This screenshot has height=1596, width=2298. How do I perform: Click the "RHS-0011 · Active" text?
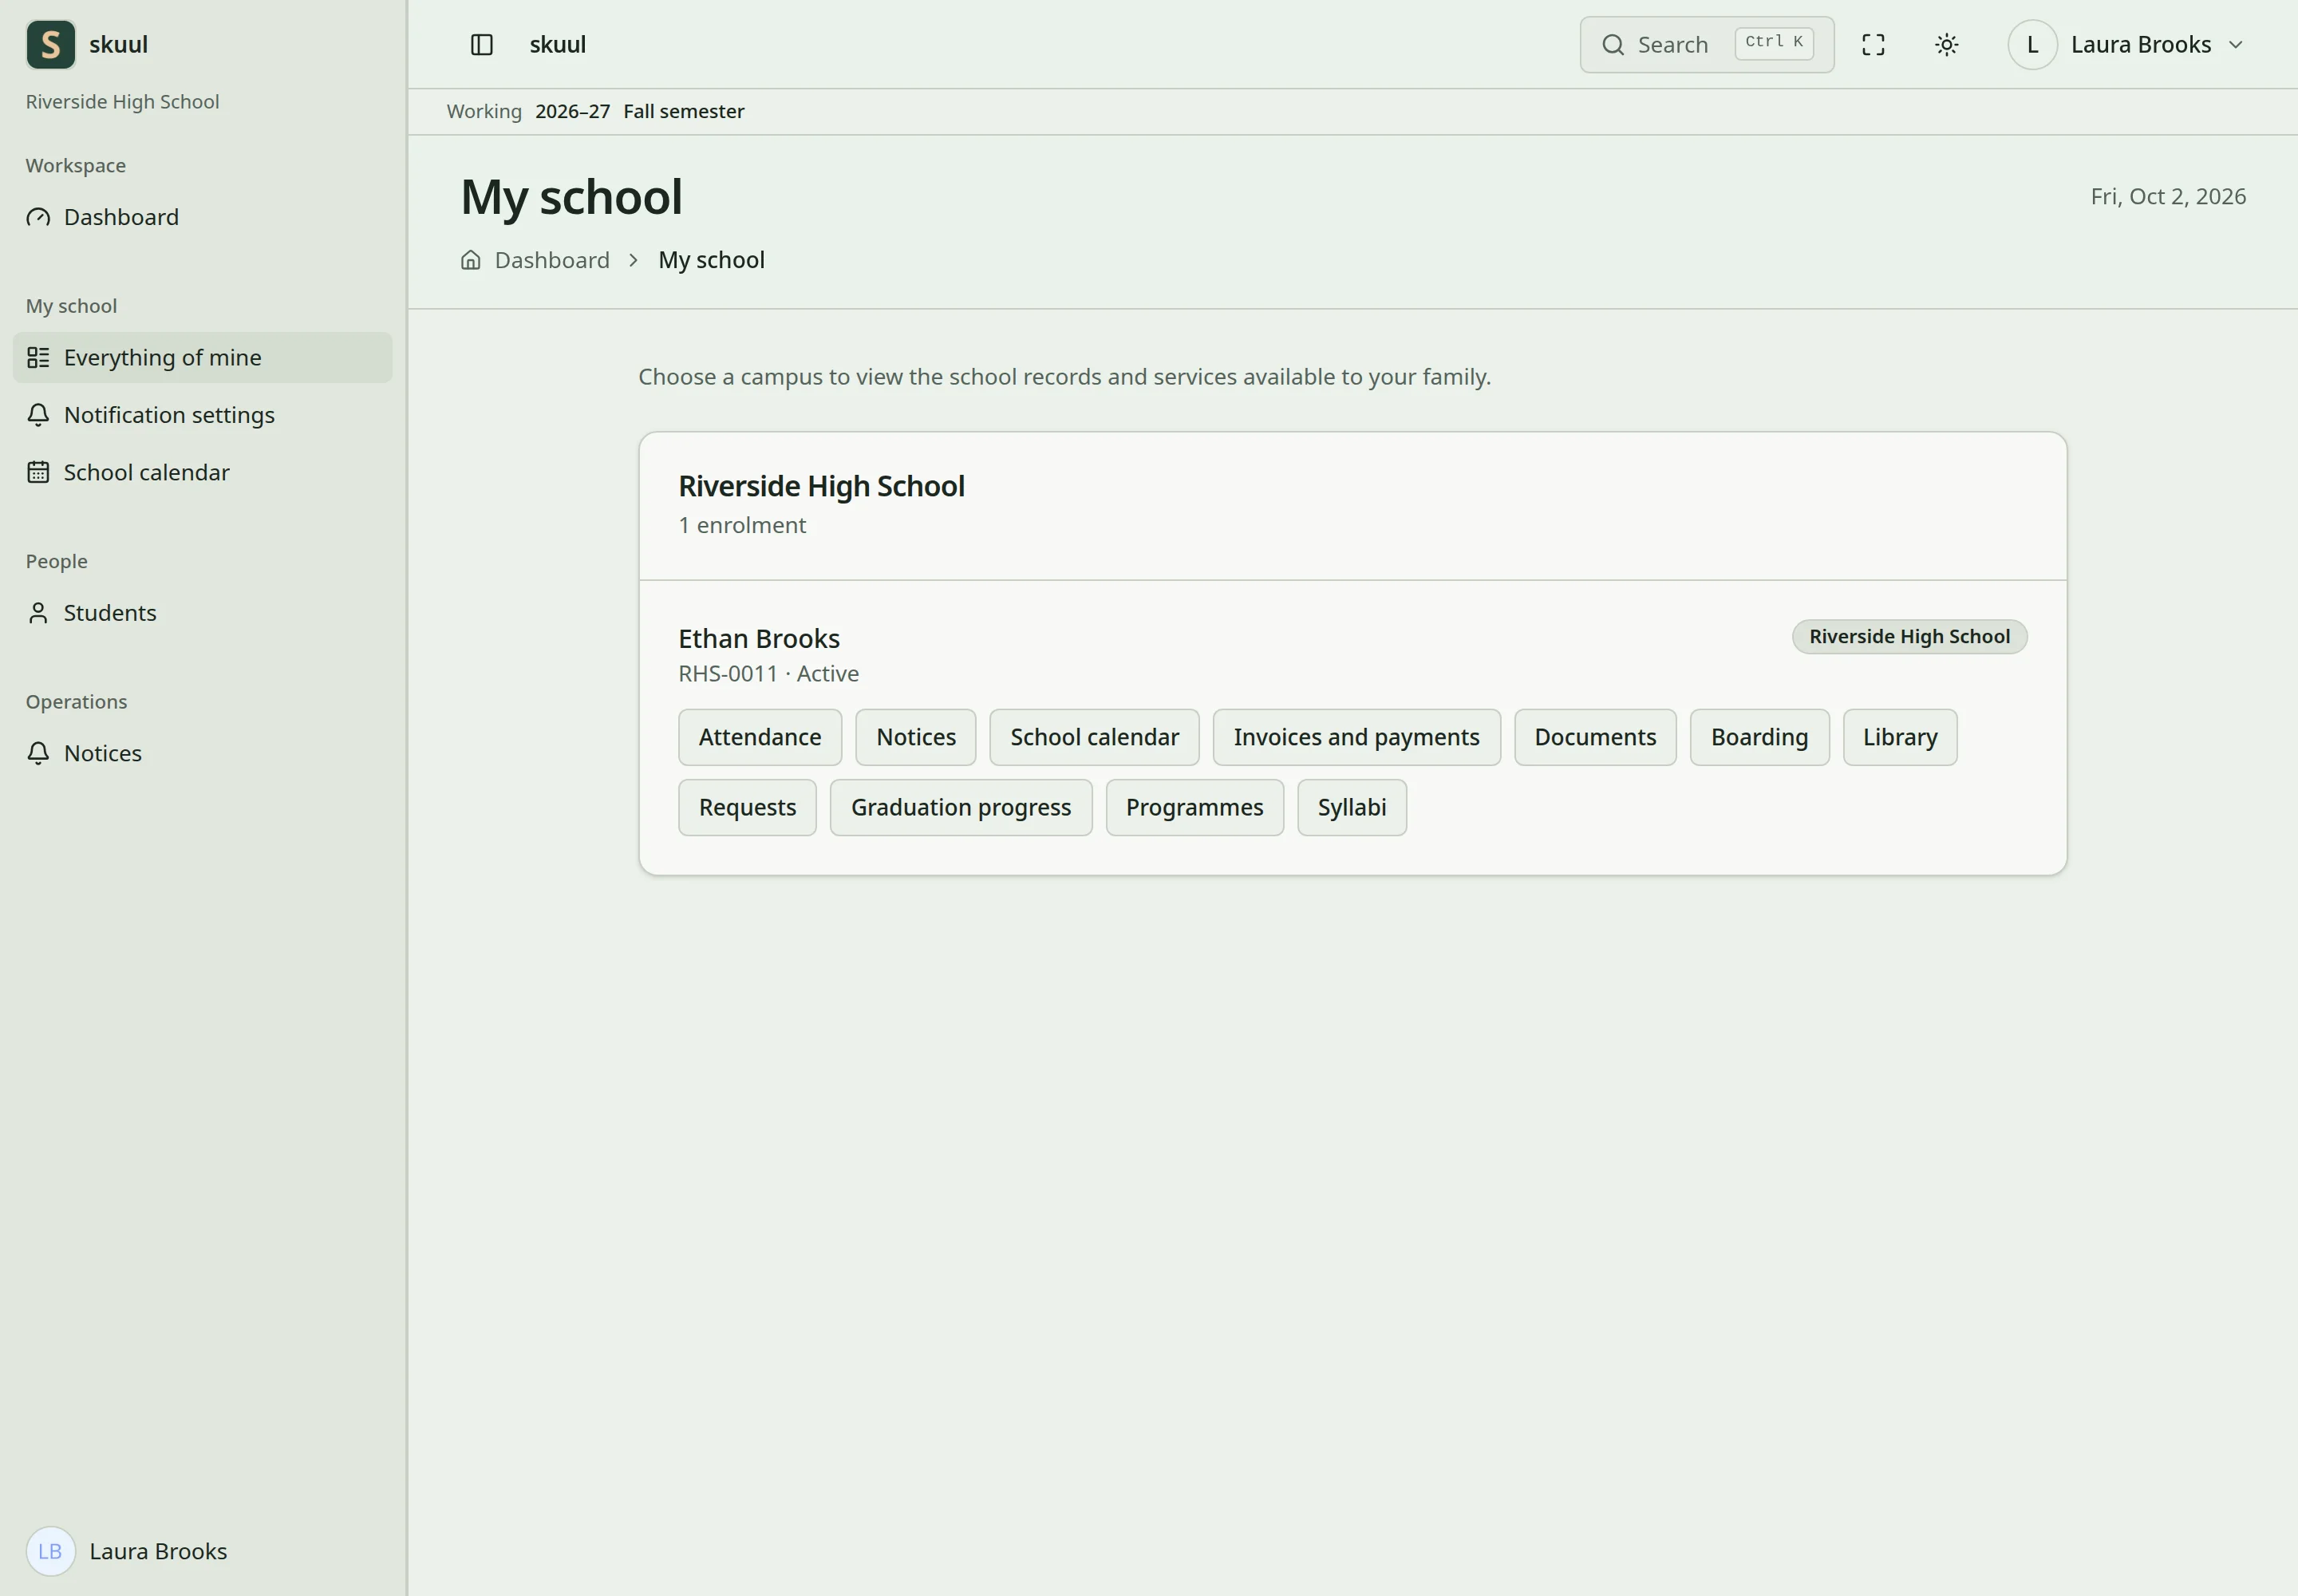pos(768,674)
